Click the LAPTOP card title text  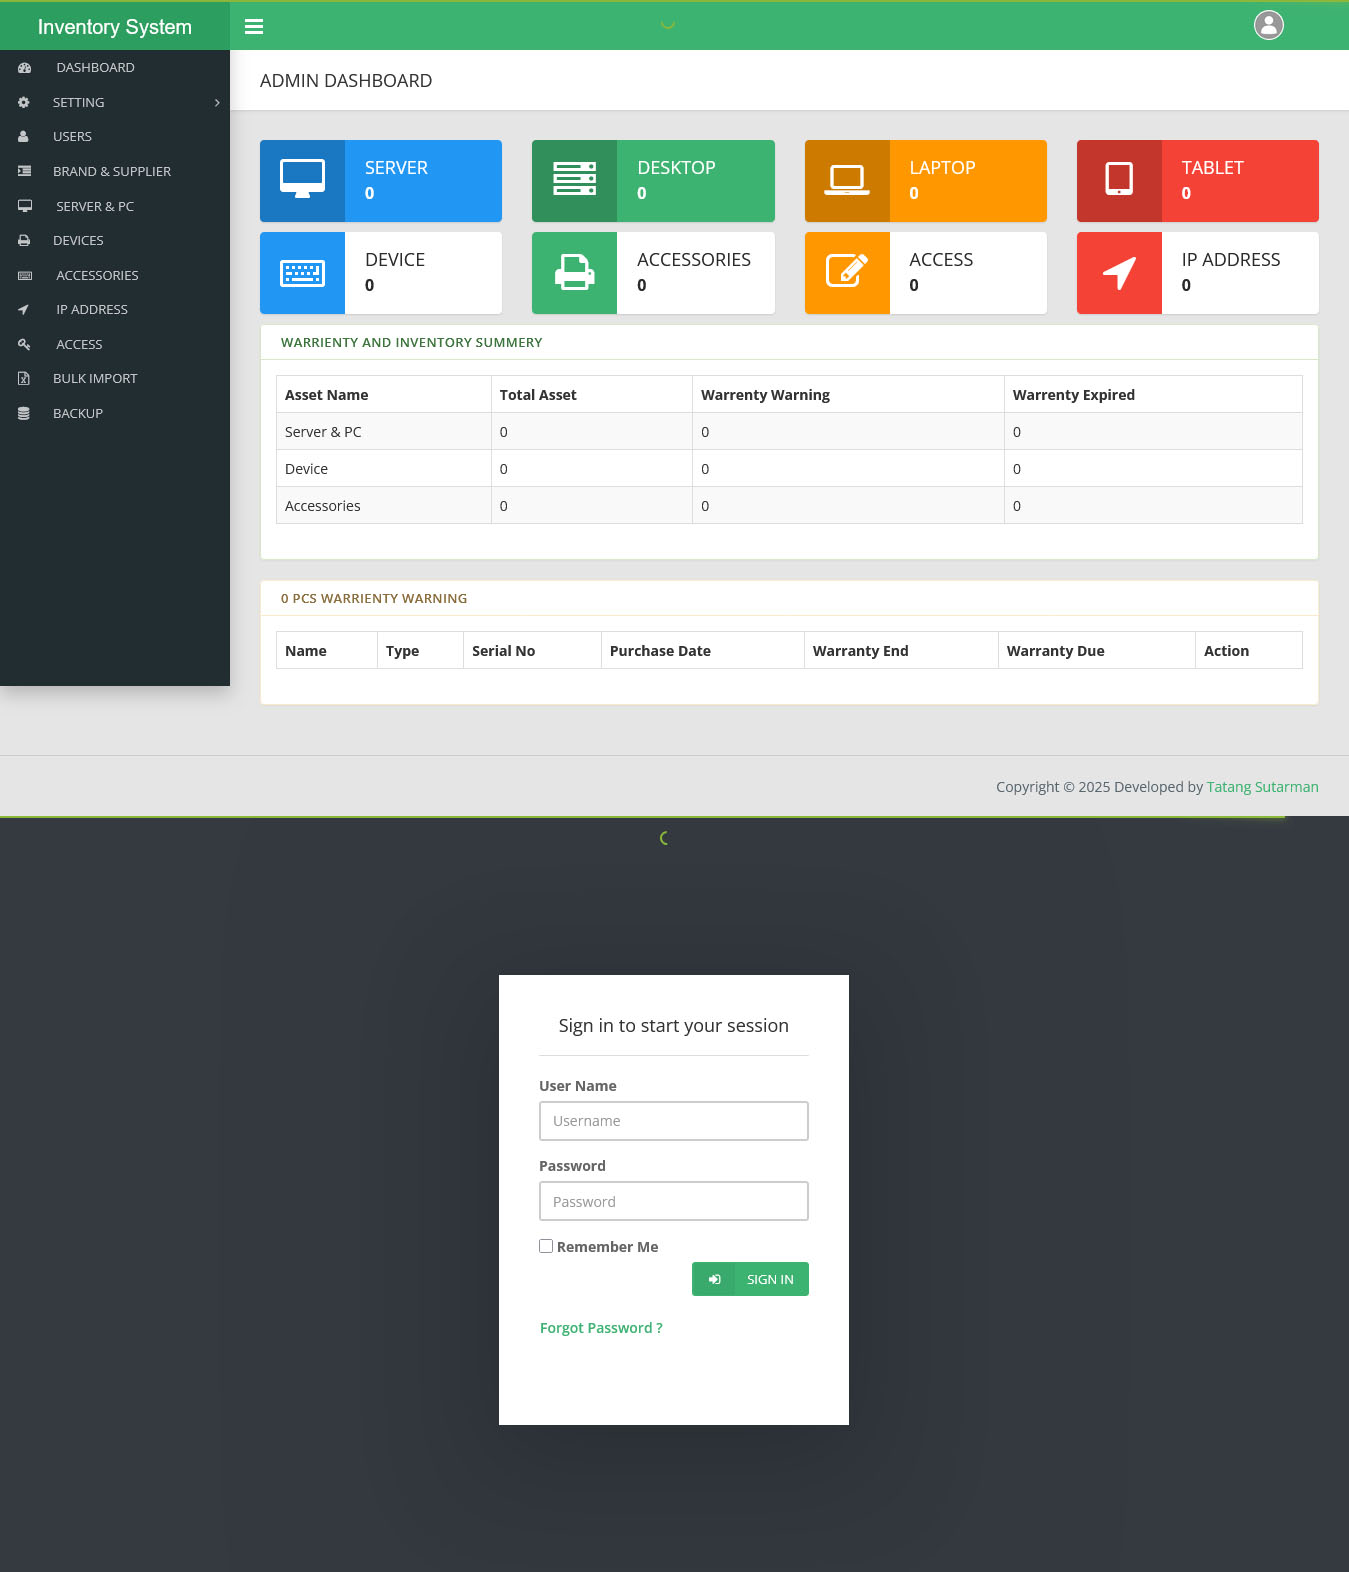pos(942,168)
